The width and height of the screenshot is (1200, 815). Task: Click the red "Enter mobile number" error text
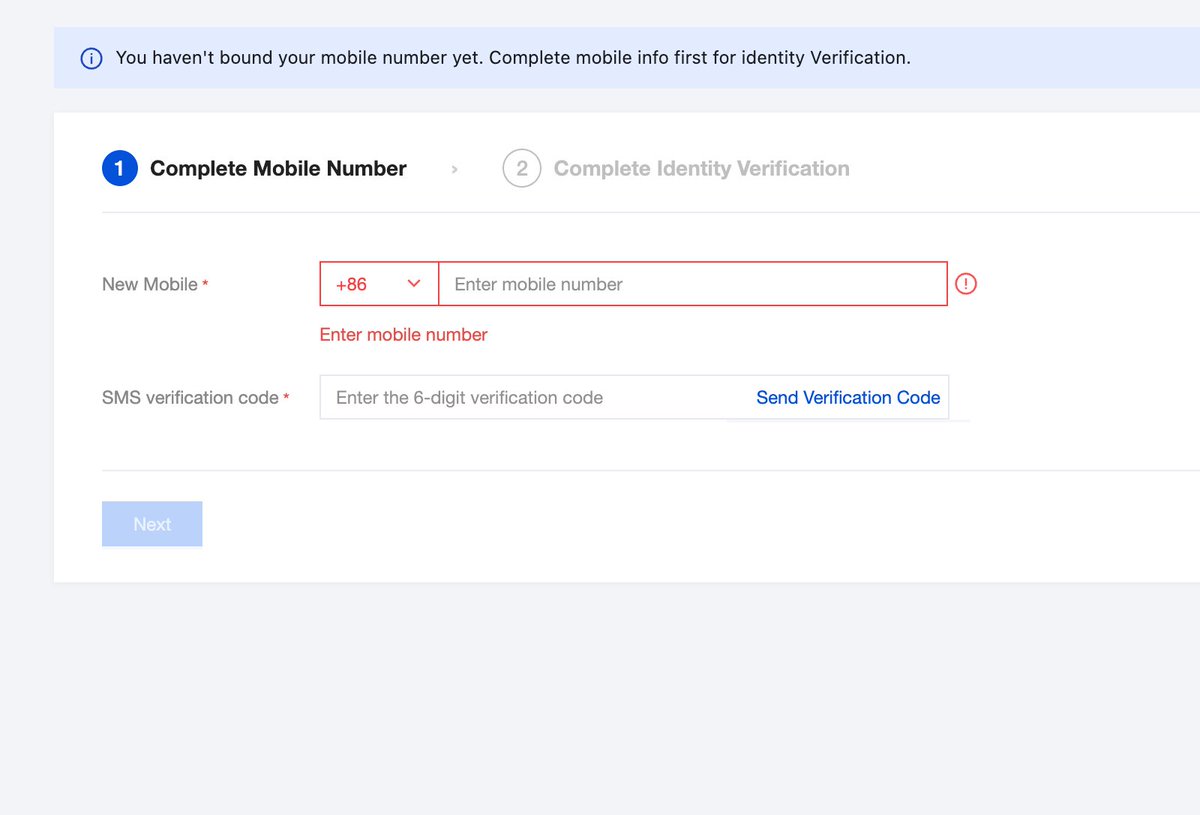click(x=403, y=335)
